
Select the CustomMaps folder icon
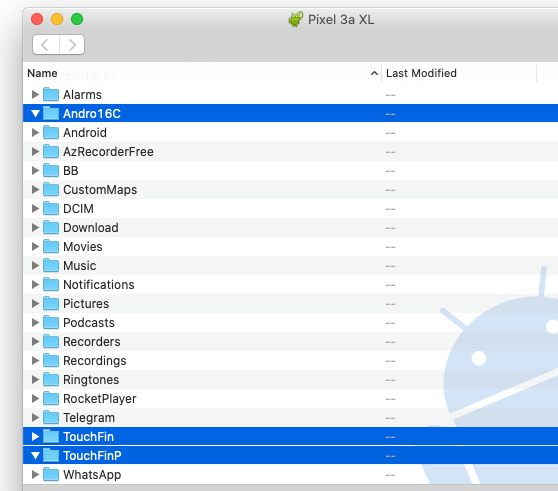point(51,189)
